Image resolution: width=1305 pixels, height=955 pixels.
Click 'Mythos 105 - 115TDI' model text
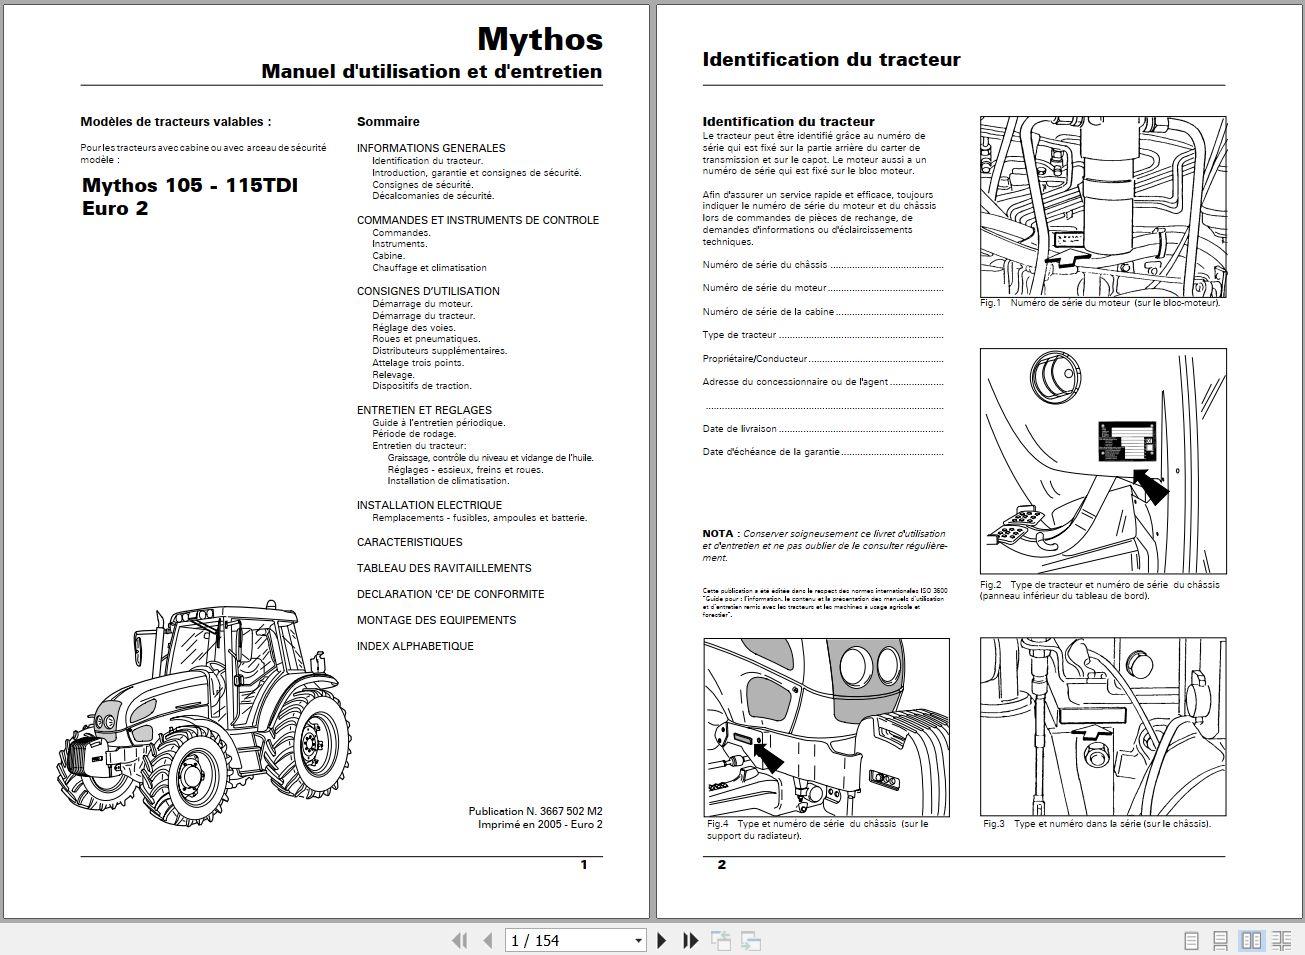click(190, 185)
